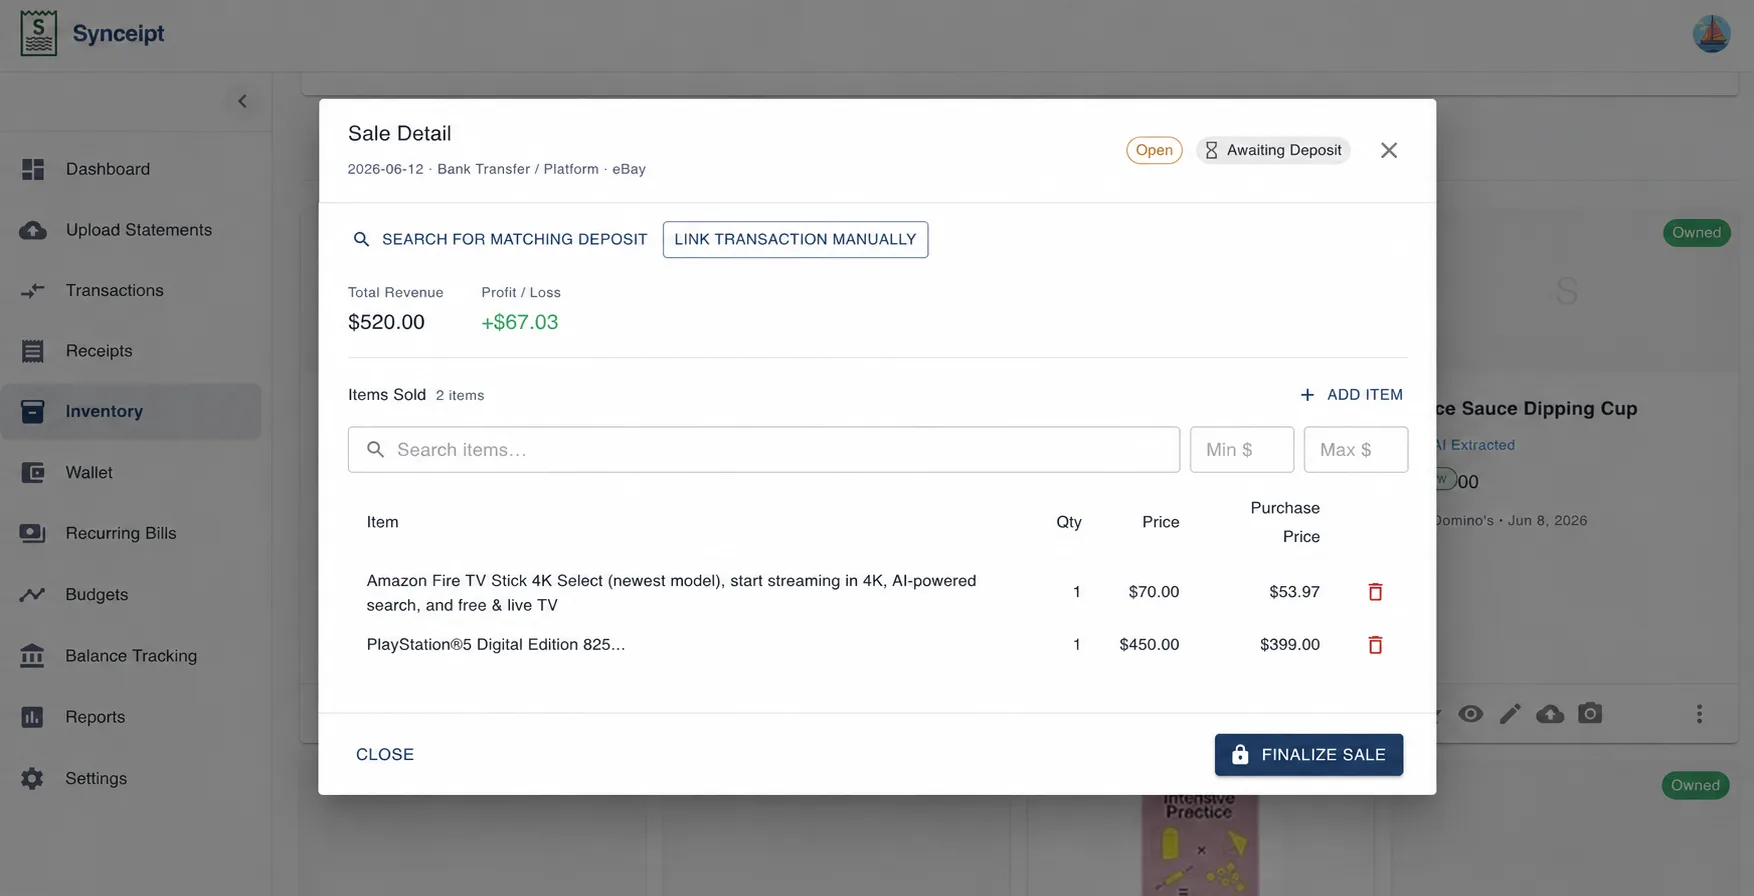Click the $450.00 price cell
Screen dimensions: 1754x896
pos(1149,645)
